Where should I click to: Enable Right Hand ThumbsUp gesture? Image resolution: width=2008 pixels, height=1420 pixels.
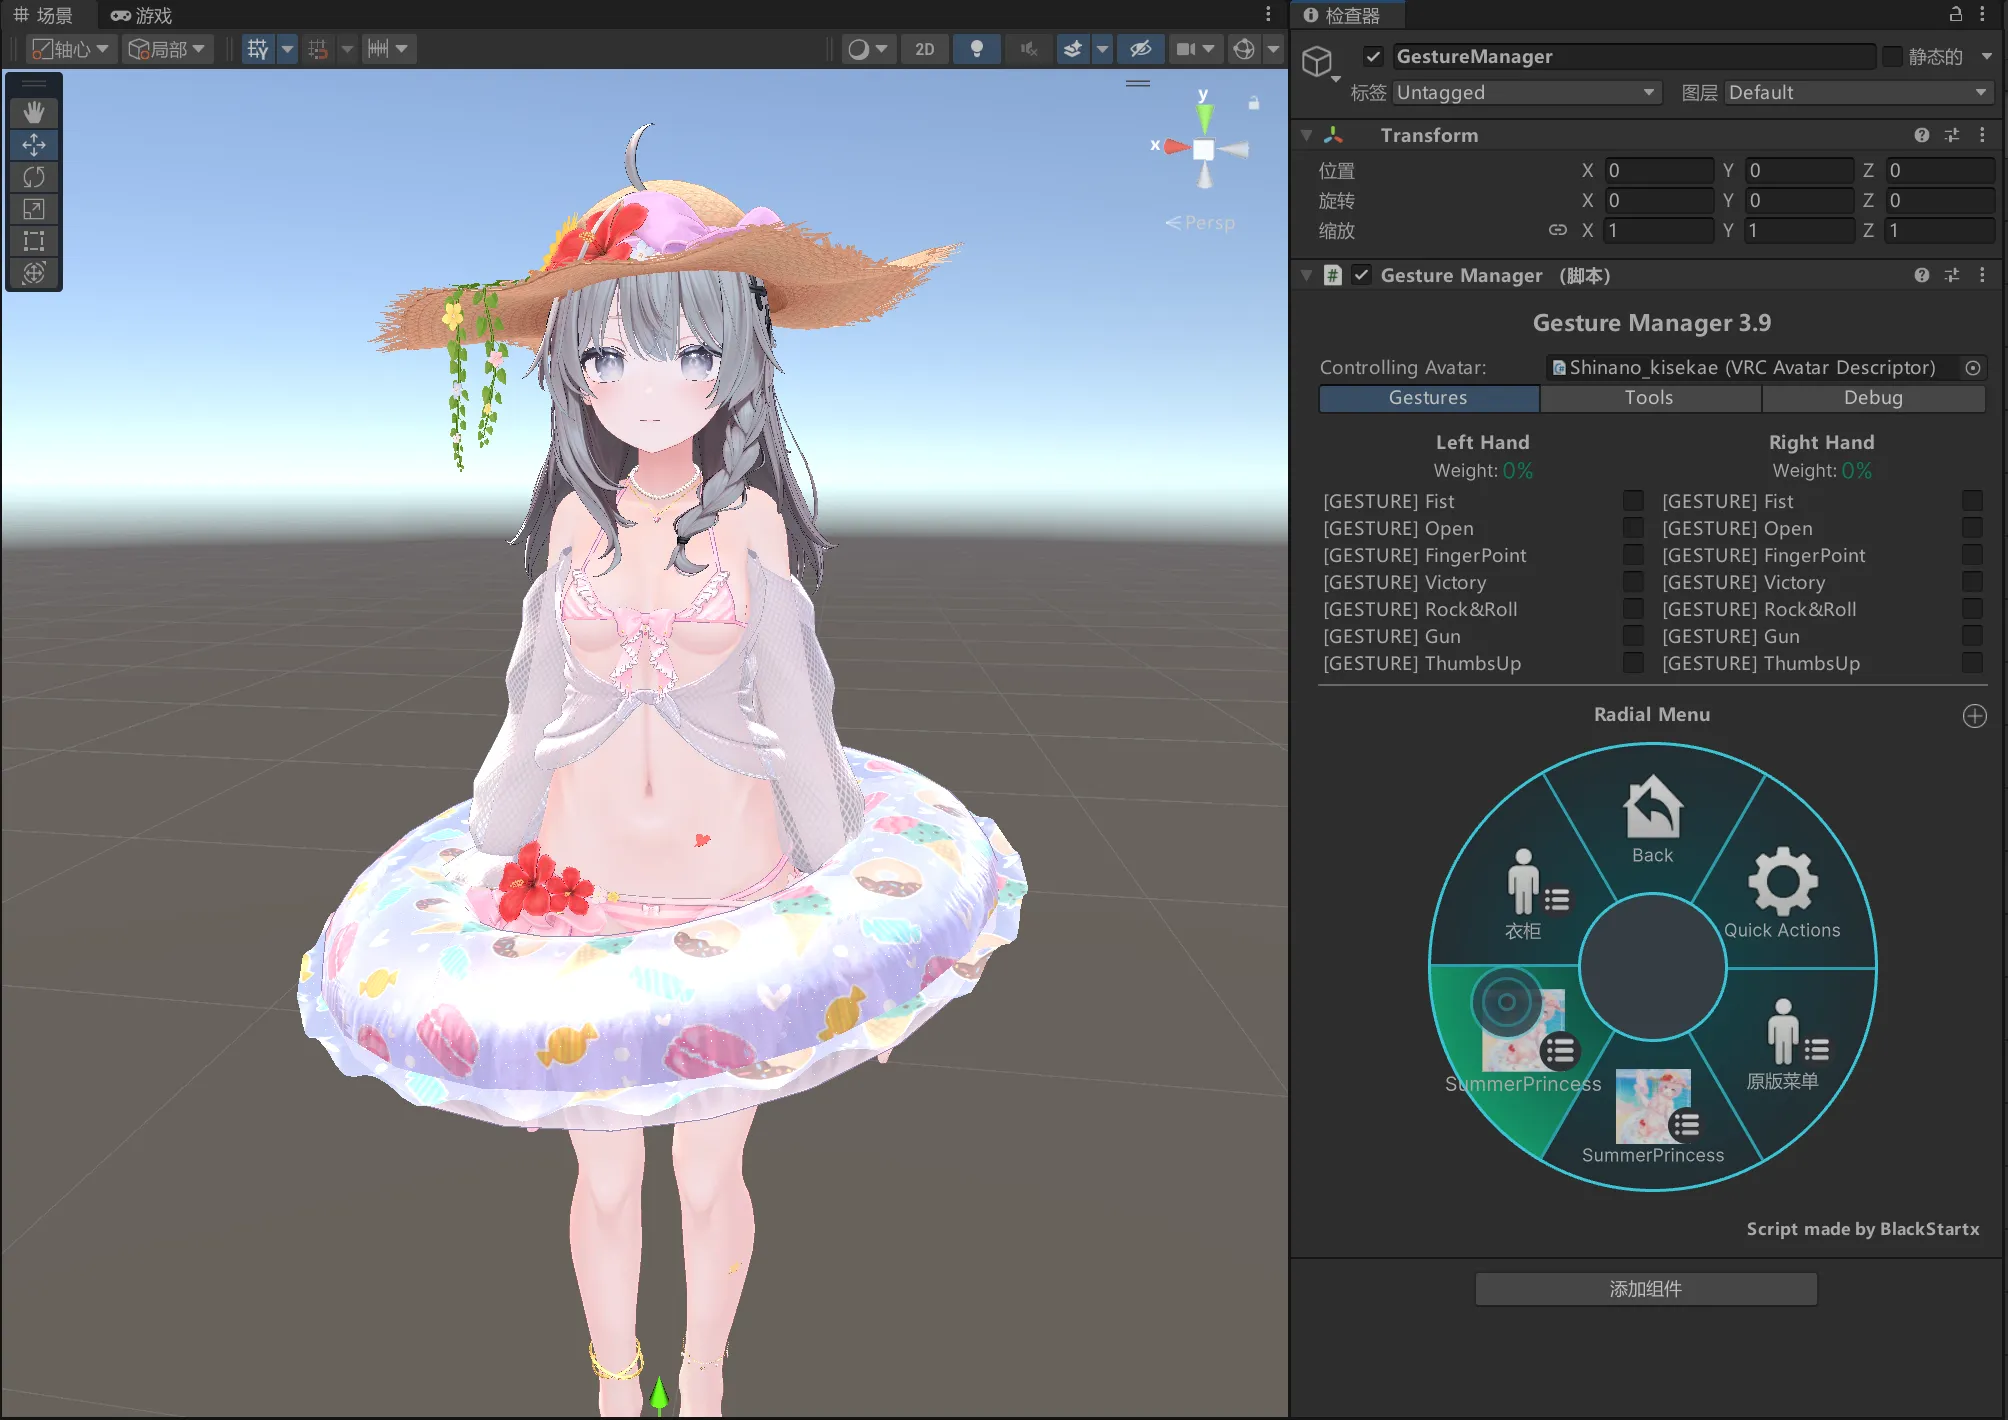(1972, 663)
